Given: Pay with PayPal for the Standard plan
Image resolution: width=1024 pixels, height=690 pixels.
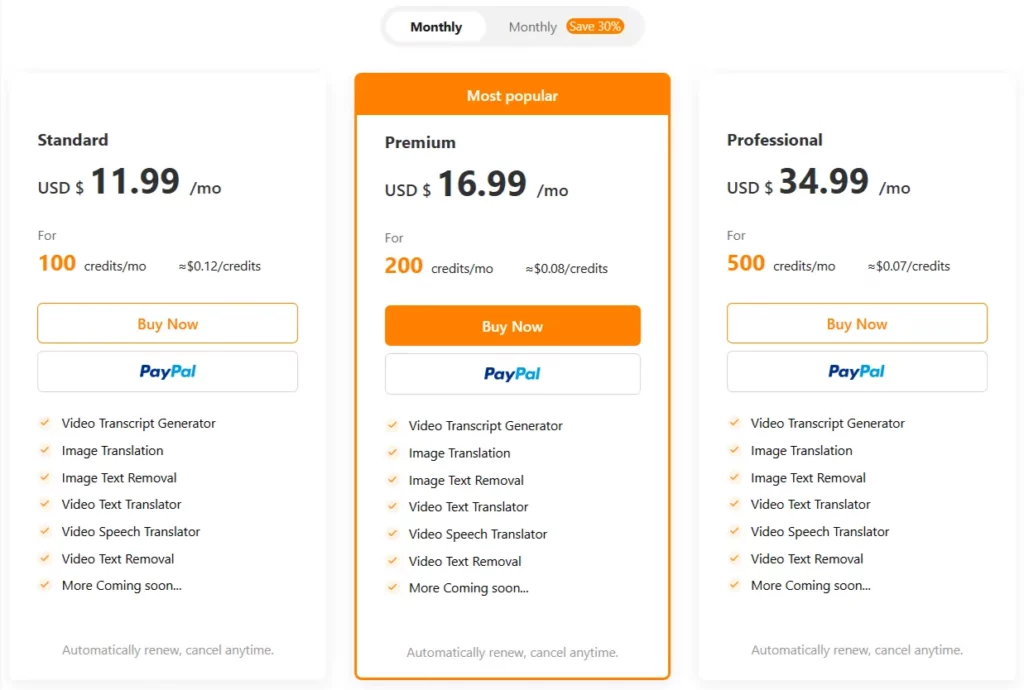Looking at the screenshot, I should pos(167,371).
